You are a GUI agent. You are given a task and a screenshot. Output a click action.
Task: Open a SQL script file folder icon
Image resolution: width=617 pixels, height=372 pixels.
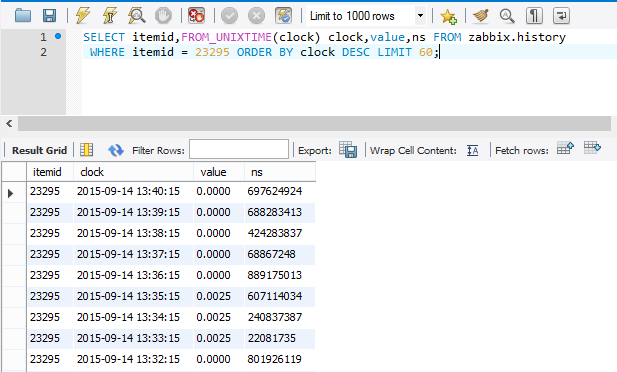point(23,16)
